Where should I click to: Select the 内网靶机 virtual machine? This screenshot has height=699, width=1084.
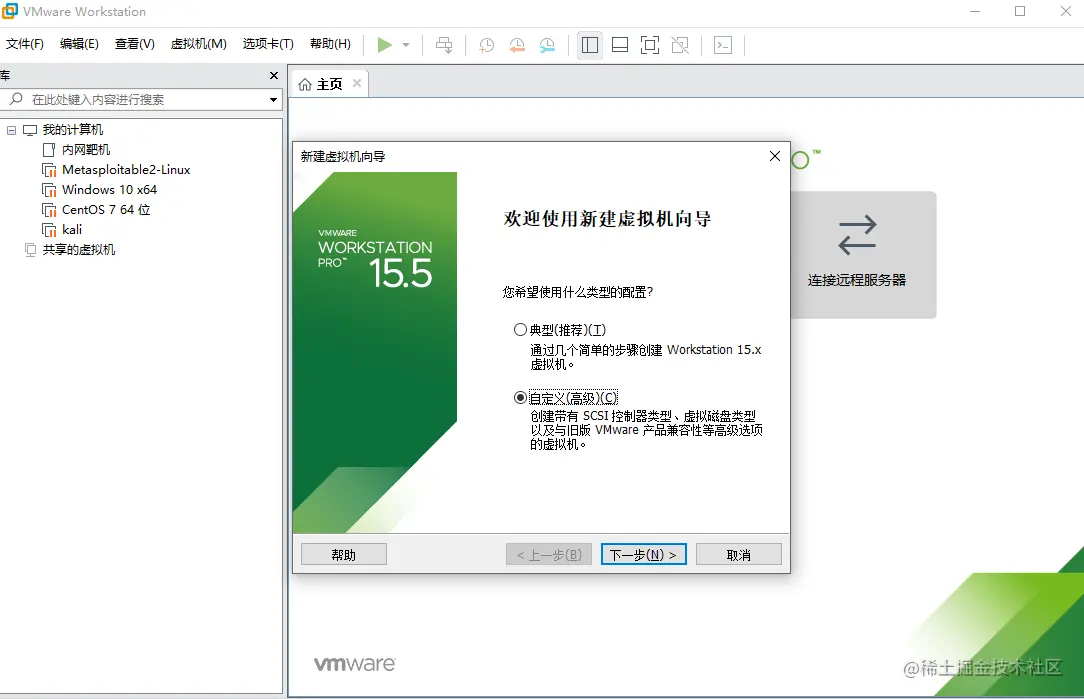[86, 150]
